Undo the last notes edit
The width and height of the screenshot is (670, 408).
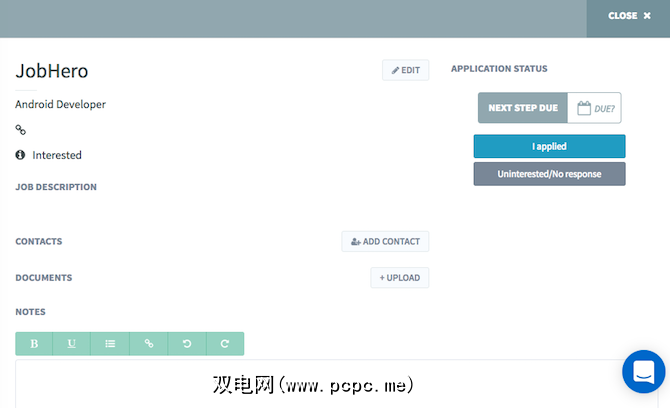click(187, 343)
